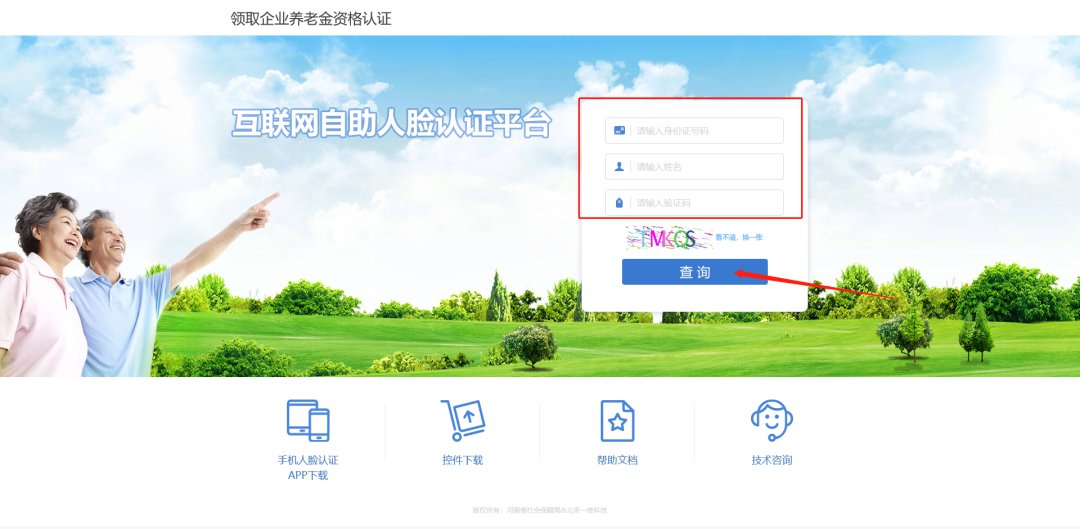Viewport: 1080px width, 529px height.
Task: Focus the 请输入身份证号码 placeholder text
Action: point(672,131)
